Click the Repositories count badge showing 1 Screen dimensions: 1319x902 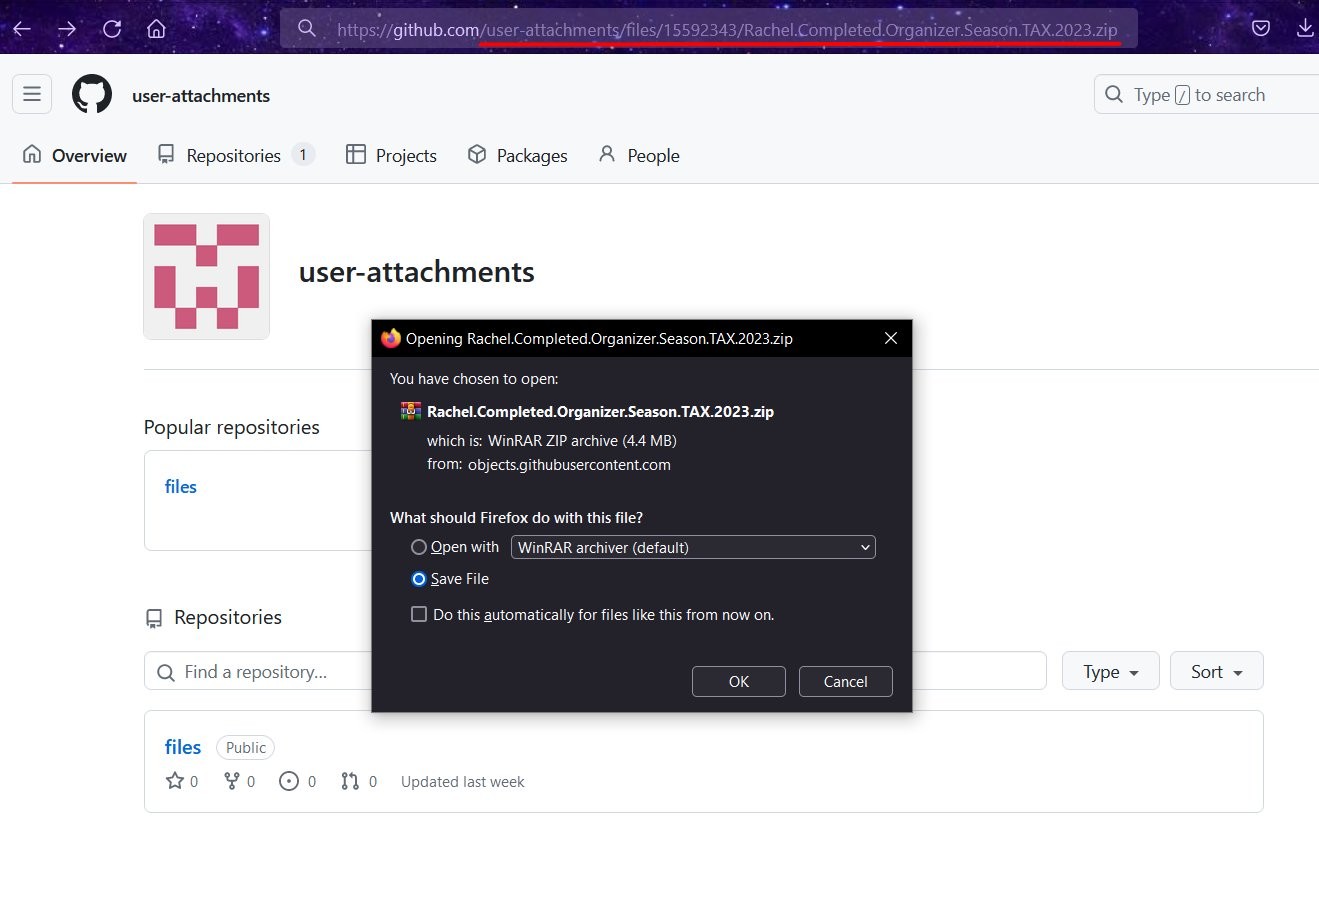click(x=303, y=154)
